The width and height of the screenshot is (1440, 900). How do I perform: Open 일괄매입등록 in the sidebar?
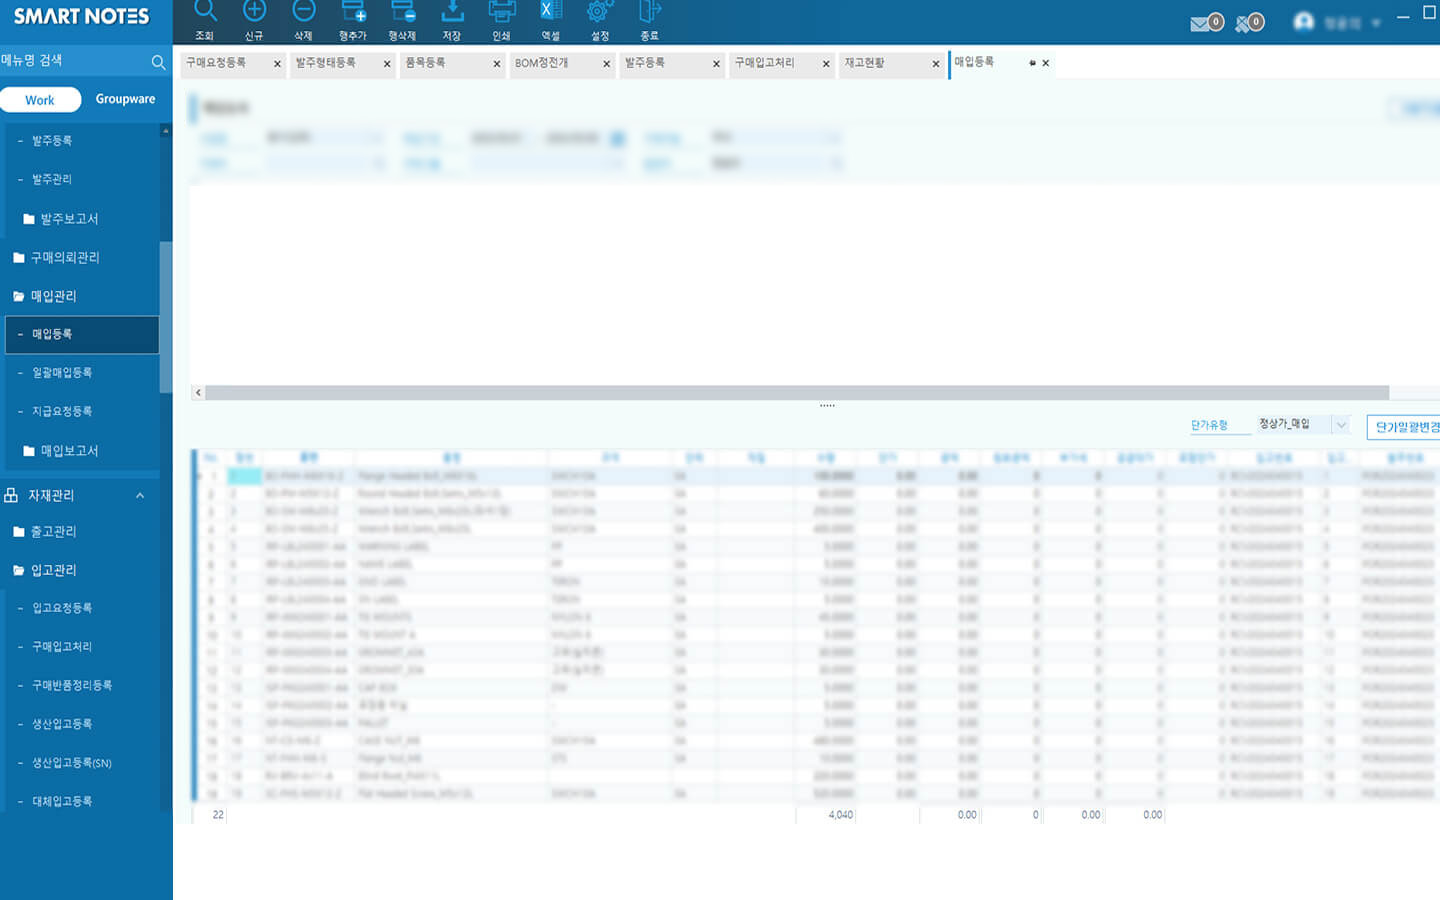(62, 373)
